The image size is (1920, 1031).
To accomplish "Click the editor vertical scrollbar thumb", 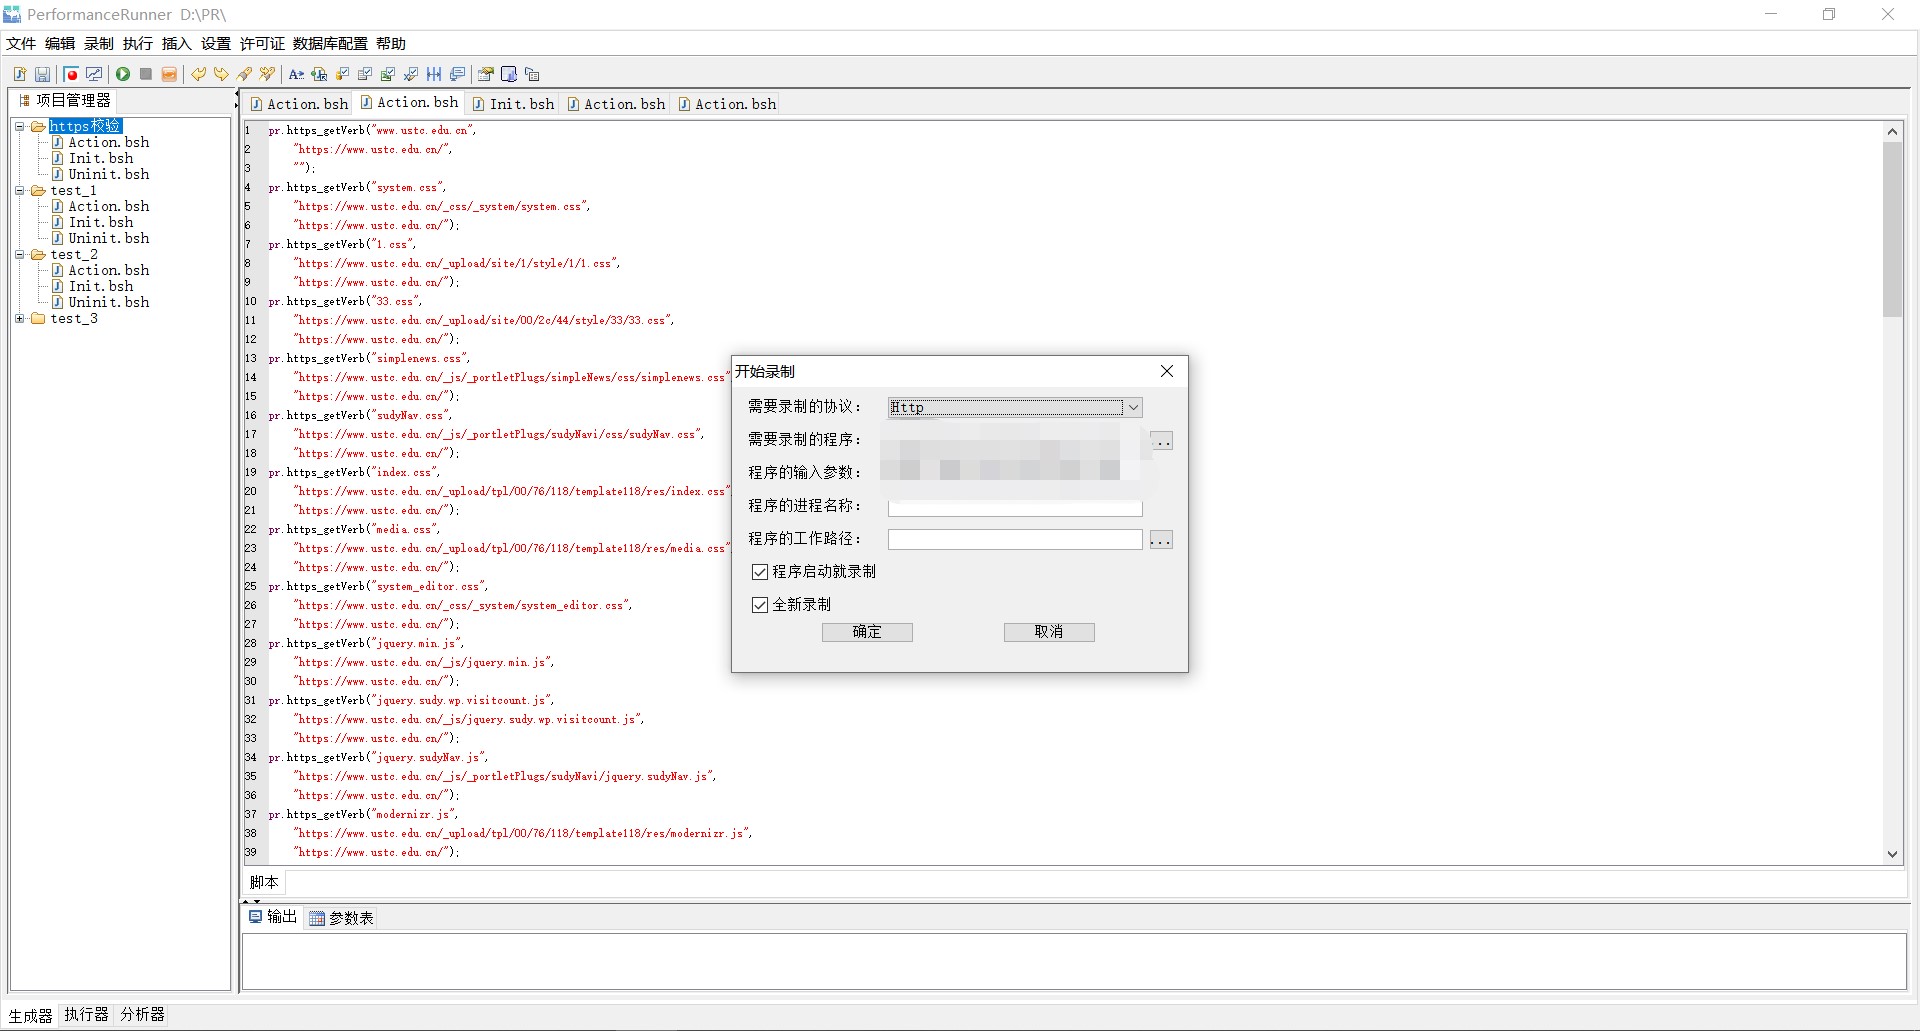I will (1892, 229).
